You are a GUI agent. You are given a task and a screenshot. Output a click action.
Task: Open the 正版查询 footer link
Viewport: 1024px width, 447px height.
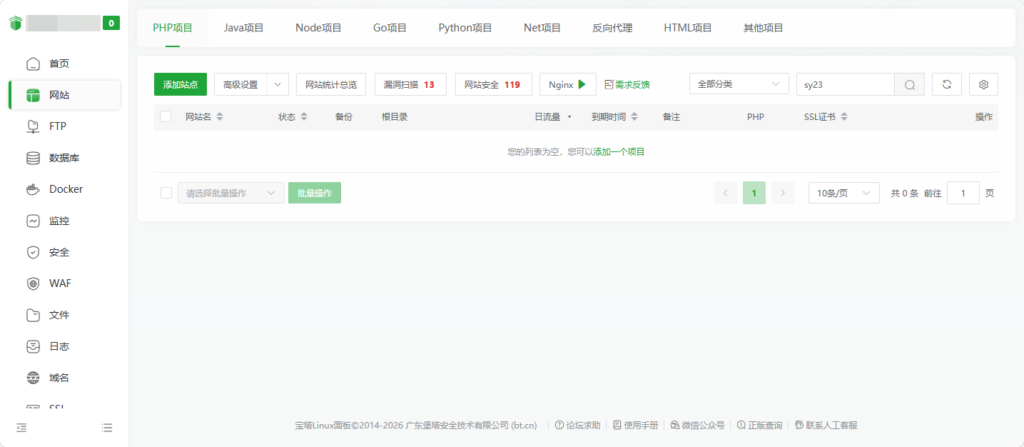760,425
